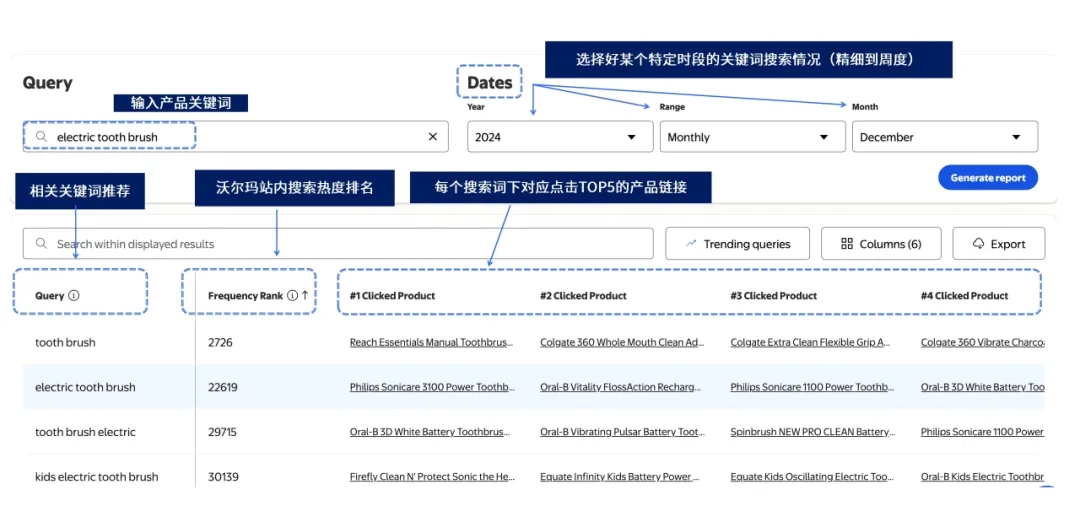The height and width of the screenshot is (506, 1080).
Task: Click frequency rank value 29715
Action: [222, 432]
